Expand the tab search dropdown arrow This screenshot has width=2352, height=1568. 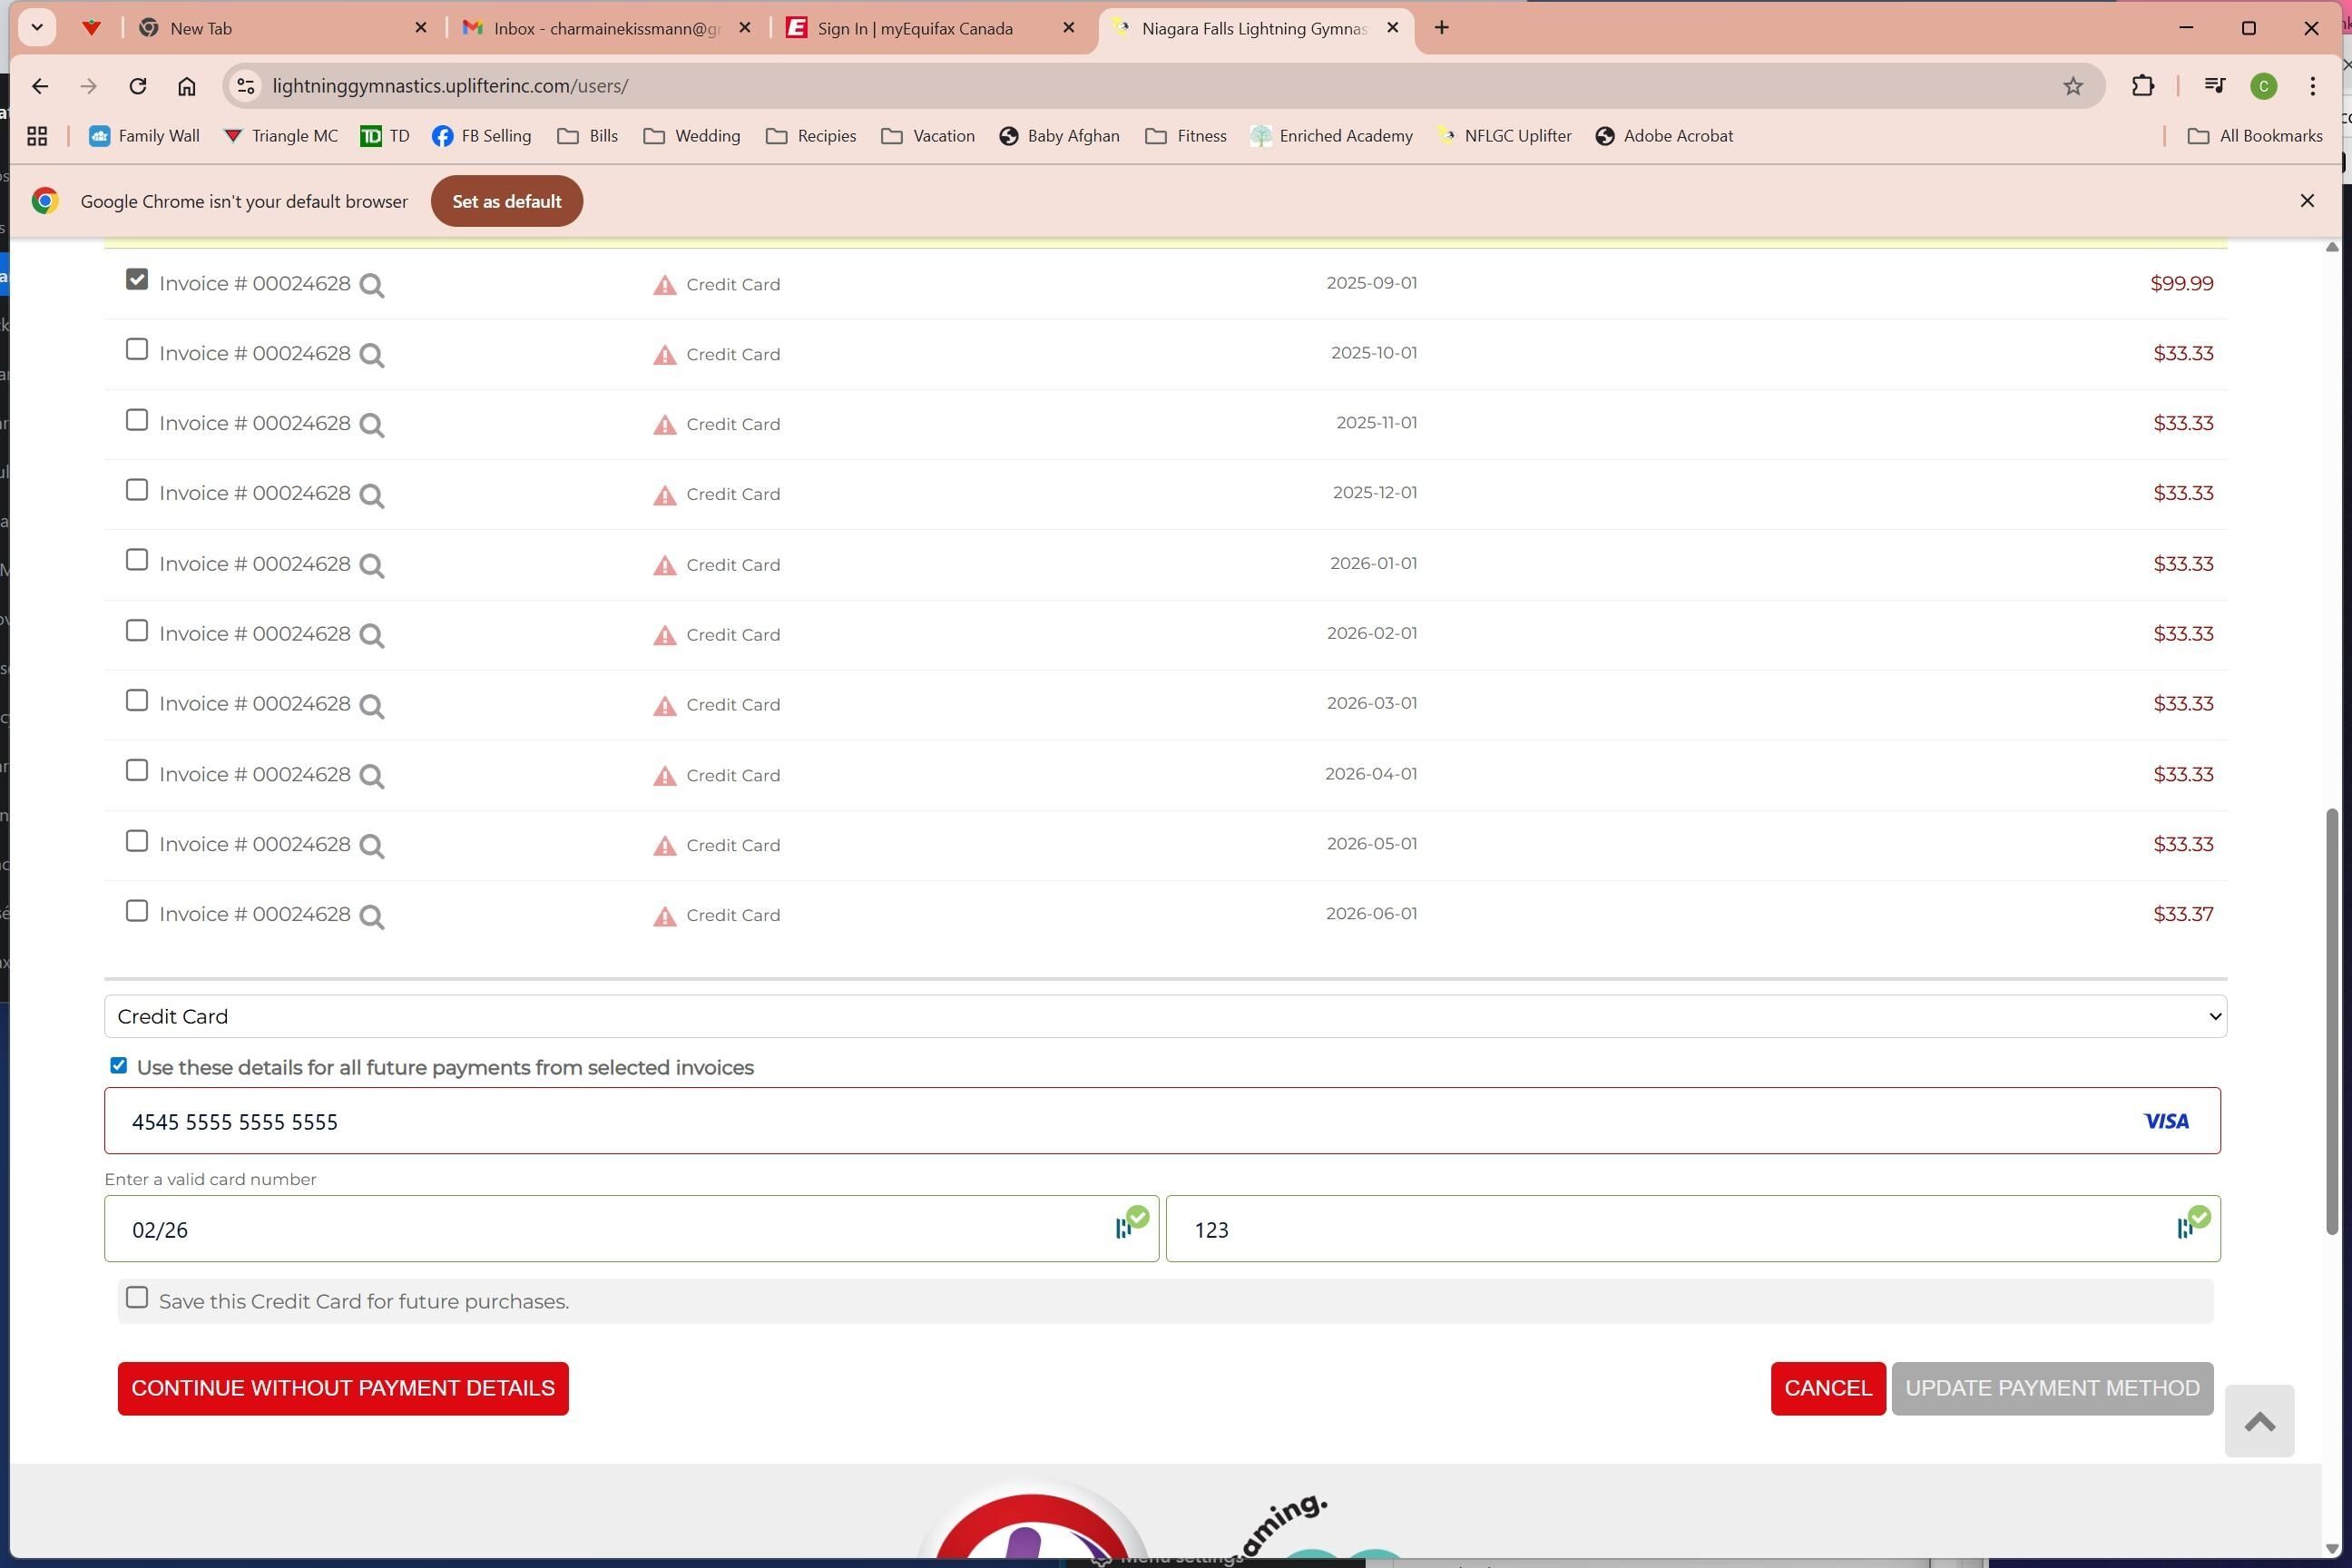(x=37, y=28)
